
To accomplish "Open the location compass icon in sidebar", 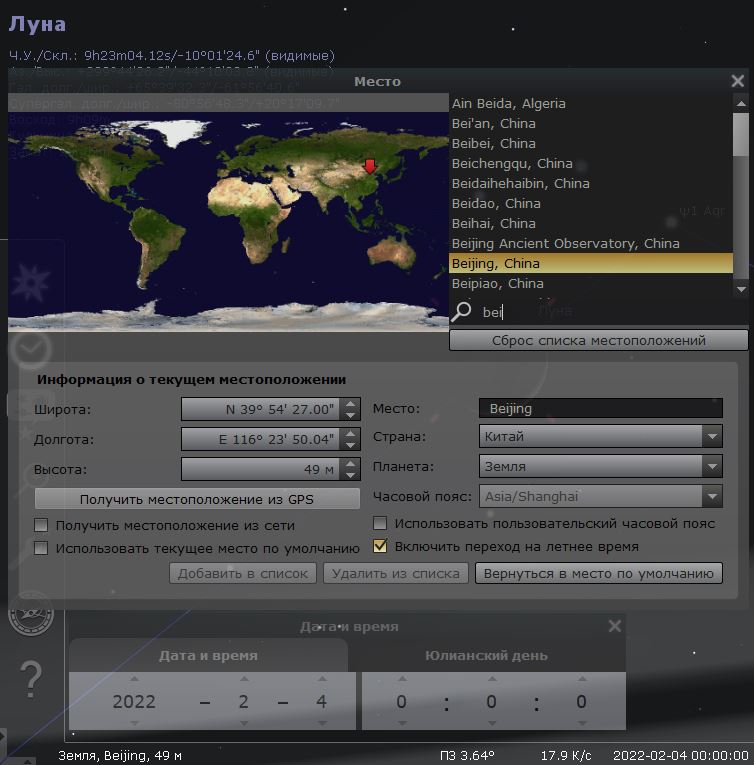I will point(31,613).
